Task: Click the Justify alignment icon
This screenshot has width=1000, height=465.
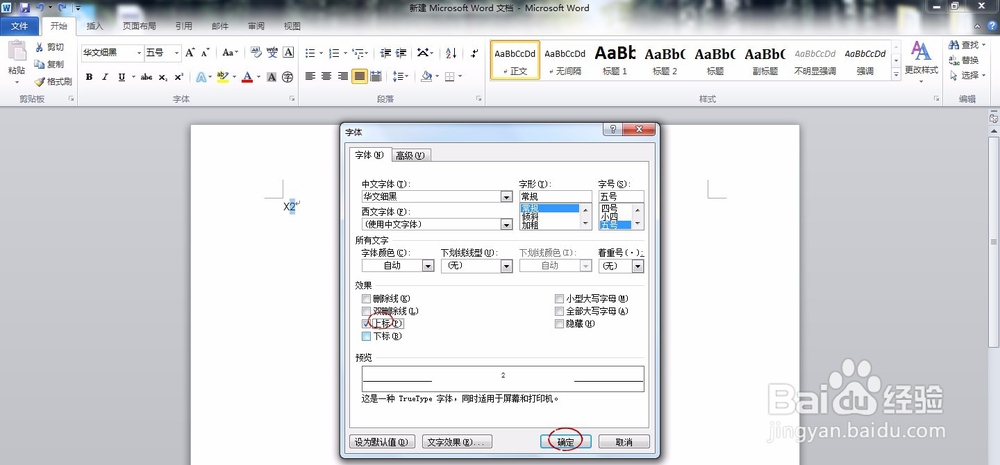Action: 360,77
